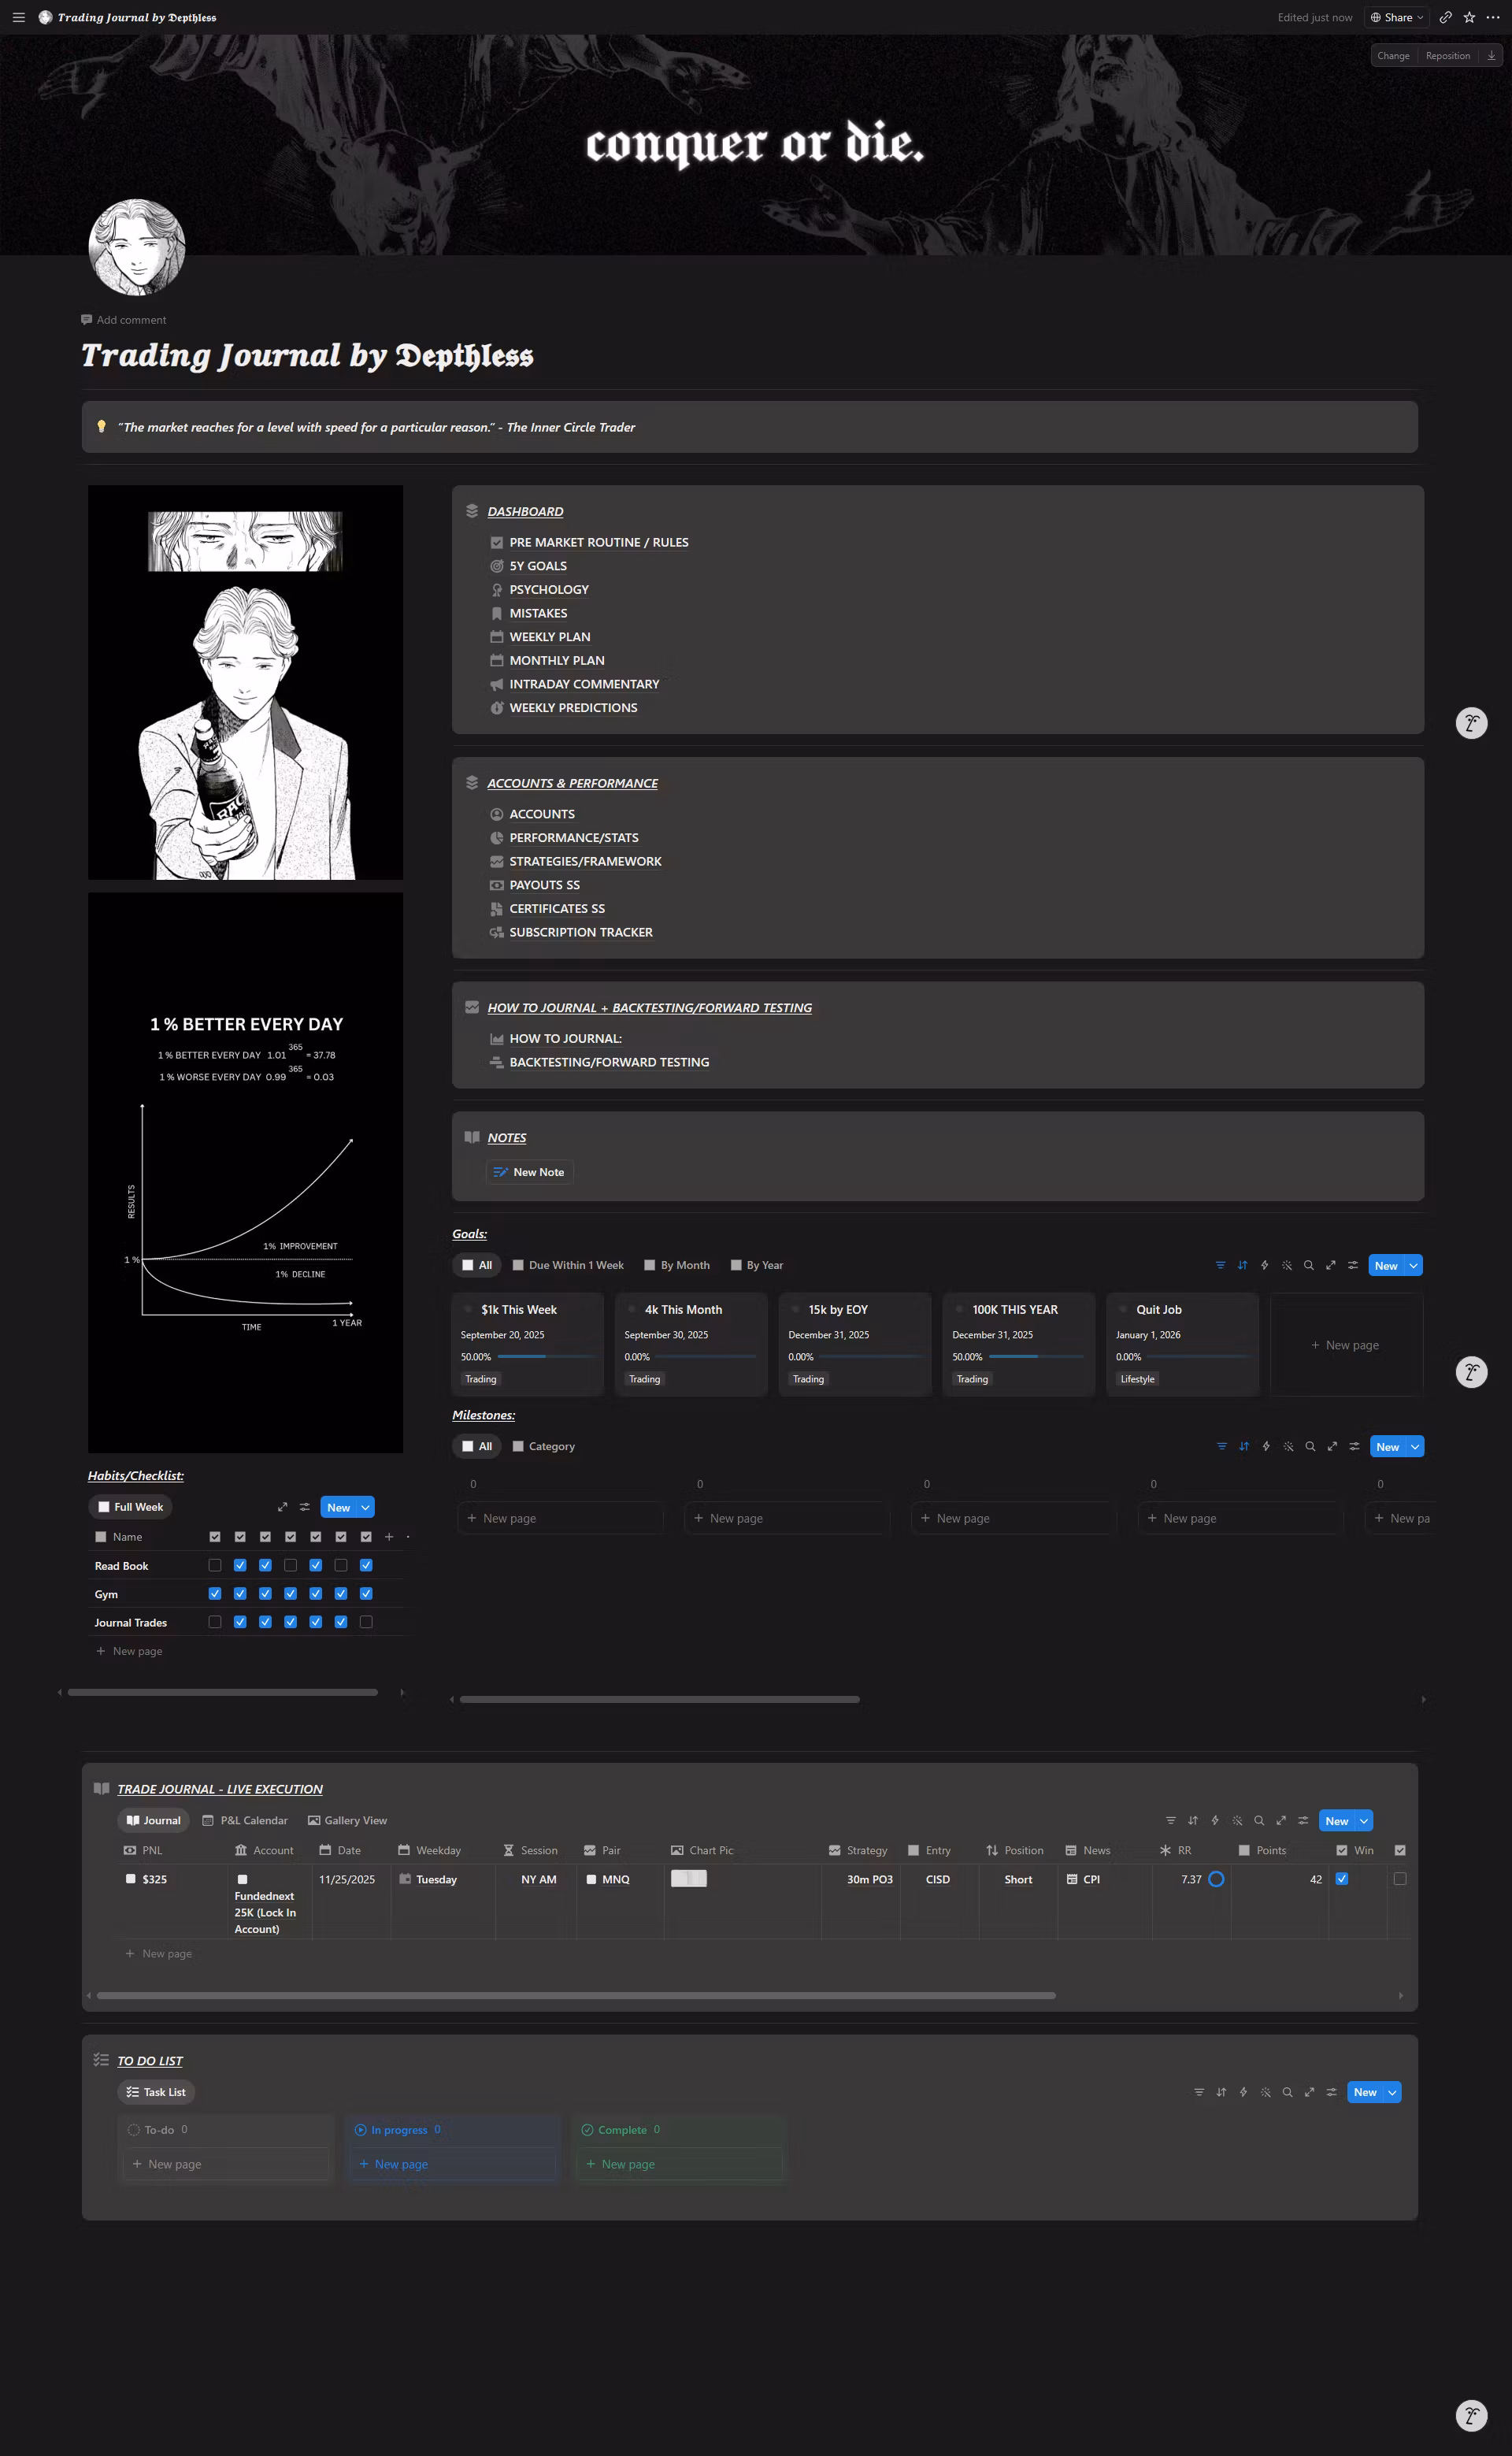Open Chart Pic thumbnail in trade row
Screen dimensions: 1512x2456
click(688, 1878)
